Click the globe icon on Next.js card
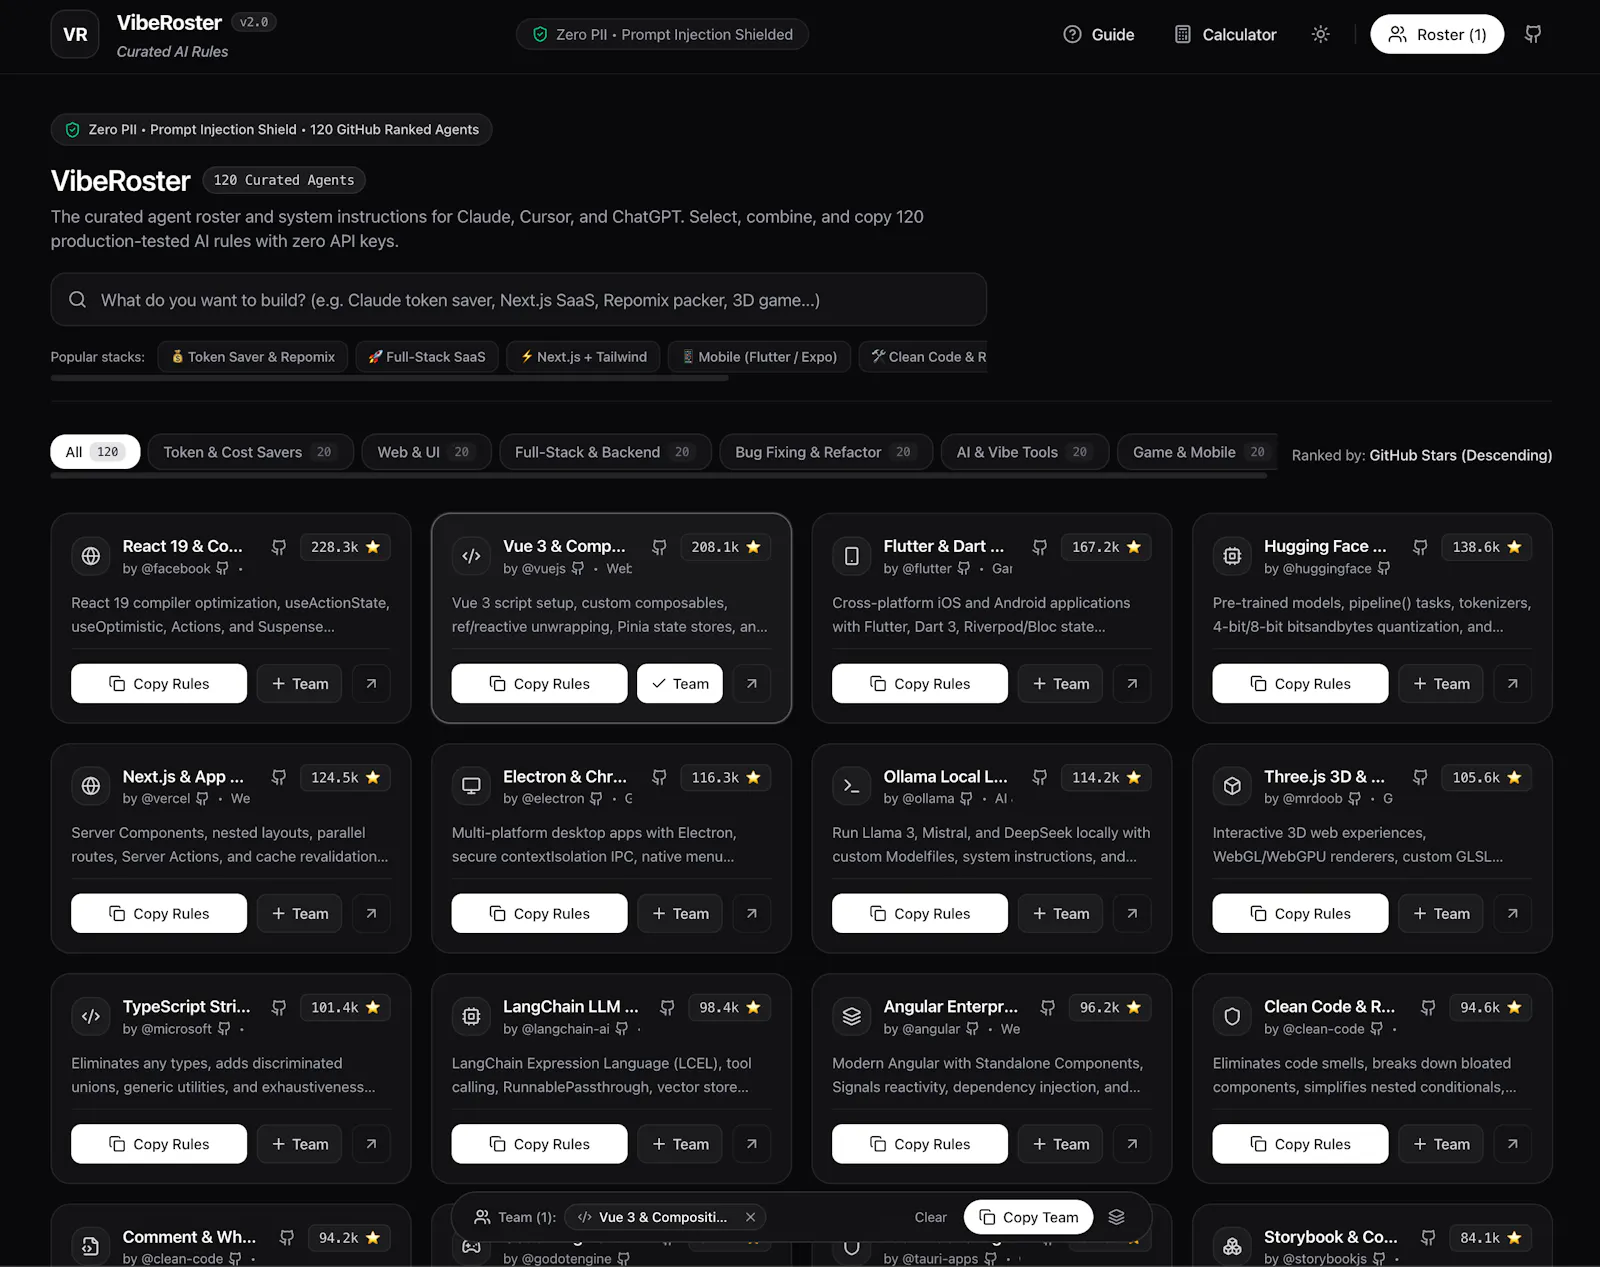This screenshot has height=1267, width=1600. 91,786
